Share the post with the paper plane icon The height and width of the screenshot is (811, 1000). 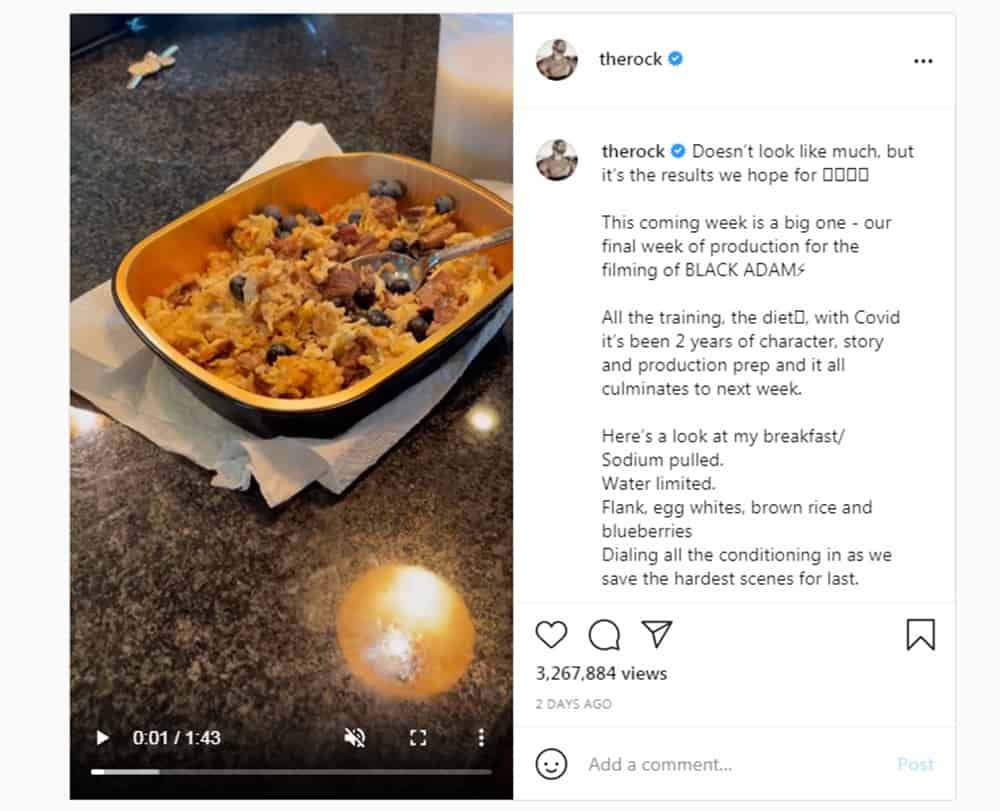point(656,634)
